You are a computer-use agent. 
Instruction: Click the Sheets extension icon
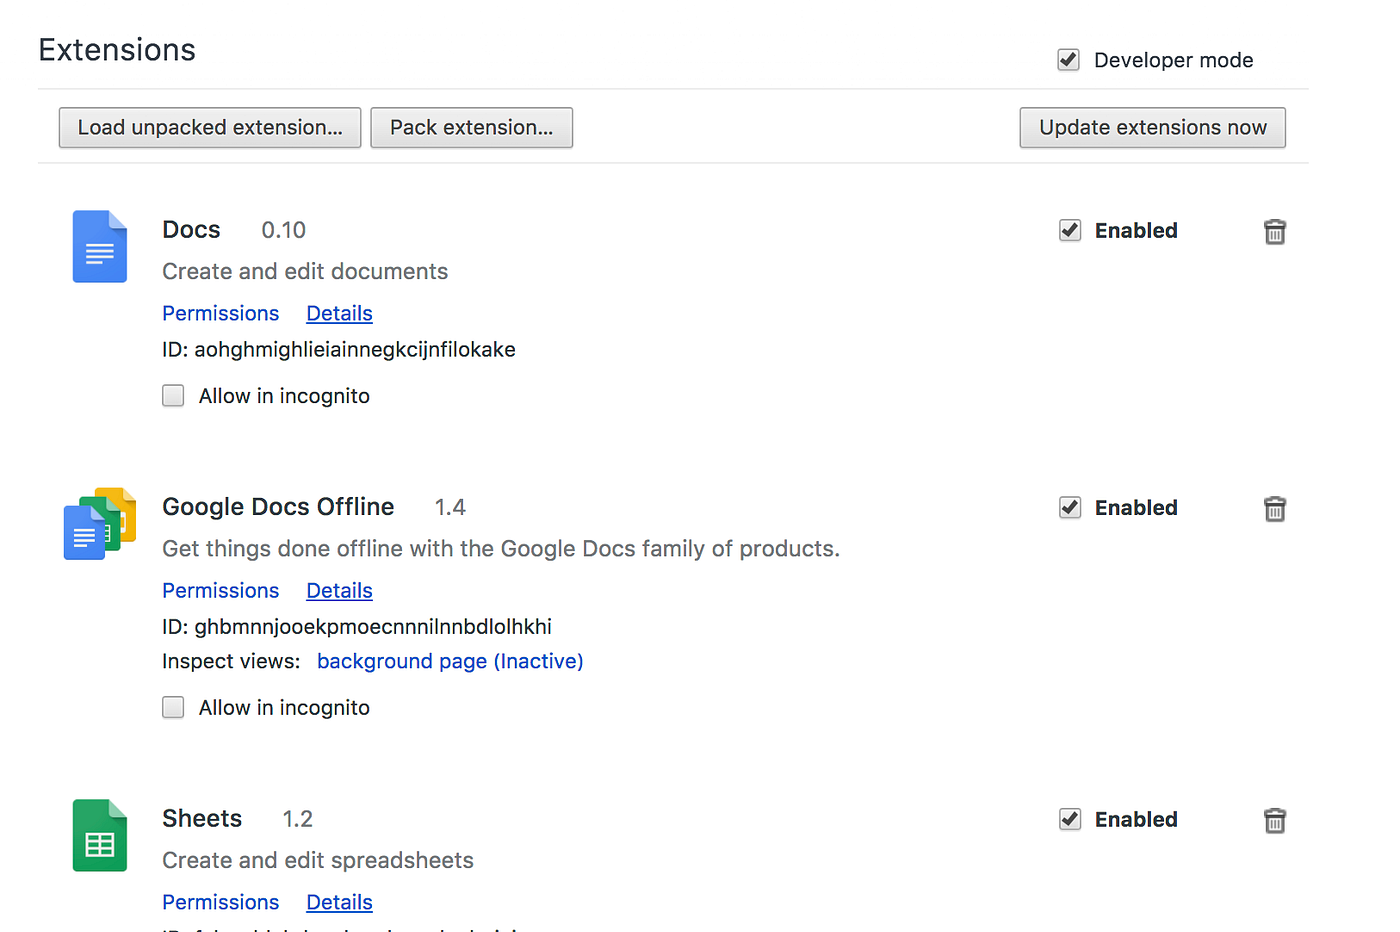[99, 835]
